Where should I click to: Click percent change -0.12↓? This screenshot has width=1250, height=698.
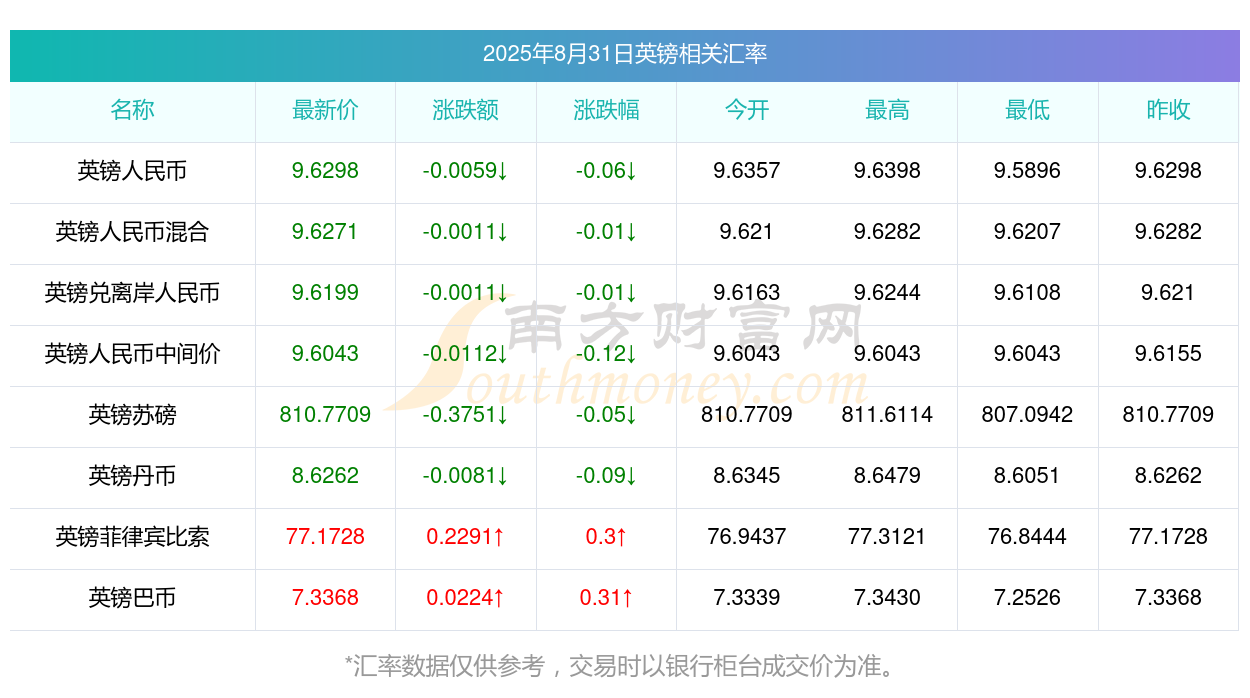click(x=606, y=354)
